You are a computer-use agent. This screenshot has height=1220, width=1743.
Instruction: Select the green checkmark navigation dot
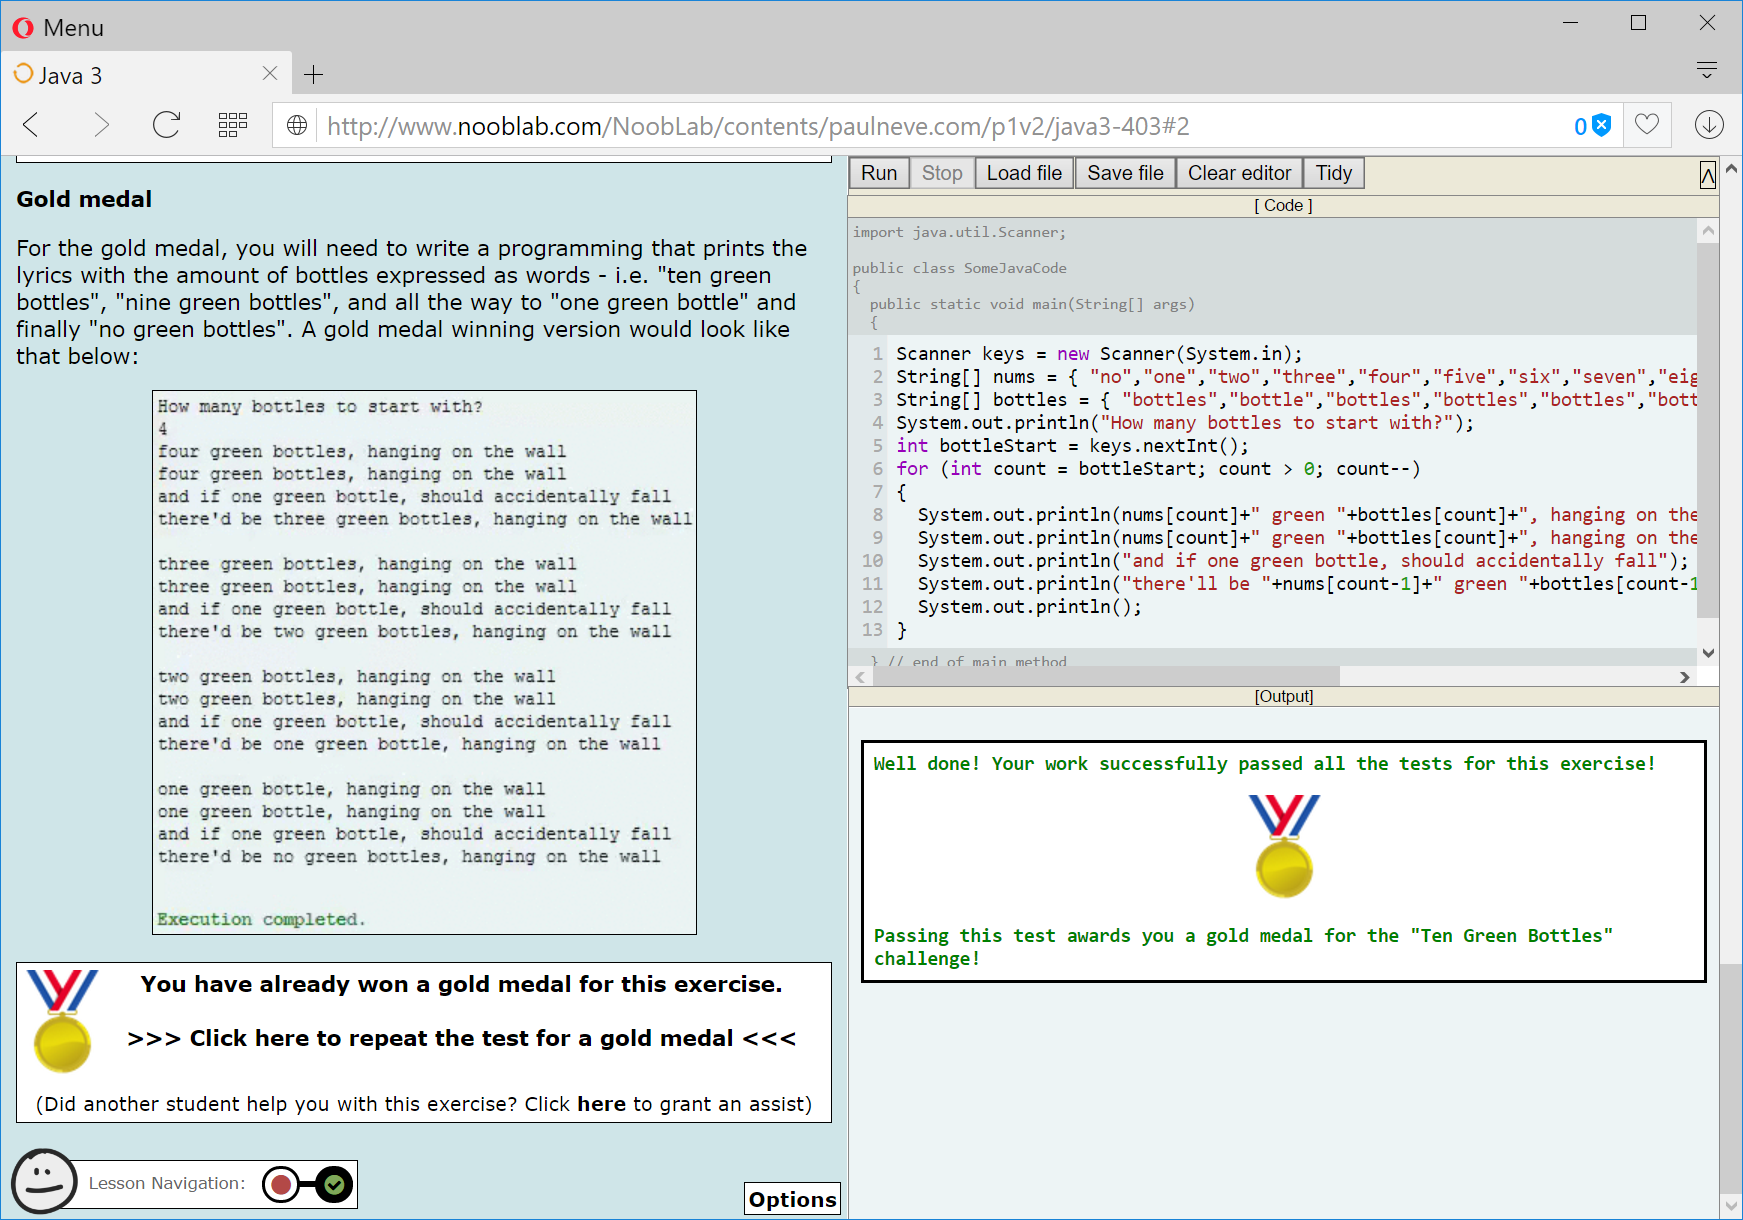click(x=335, y=1185)
